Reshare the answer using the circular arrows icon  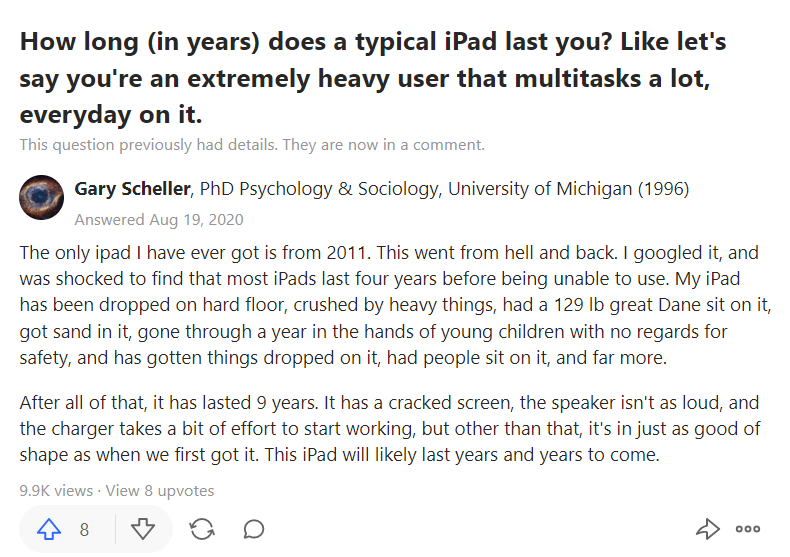tap(202, 529)
